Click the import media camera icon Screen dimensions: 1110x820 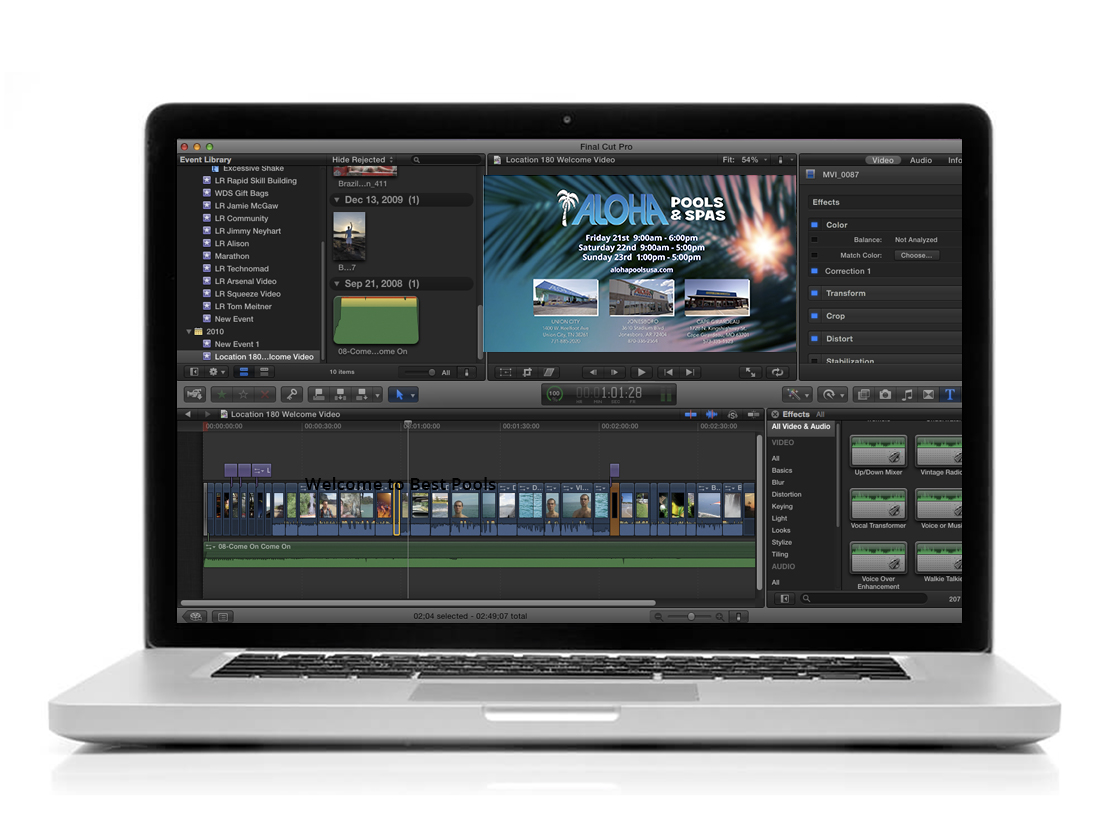pos(195,394)
